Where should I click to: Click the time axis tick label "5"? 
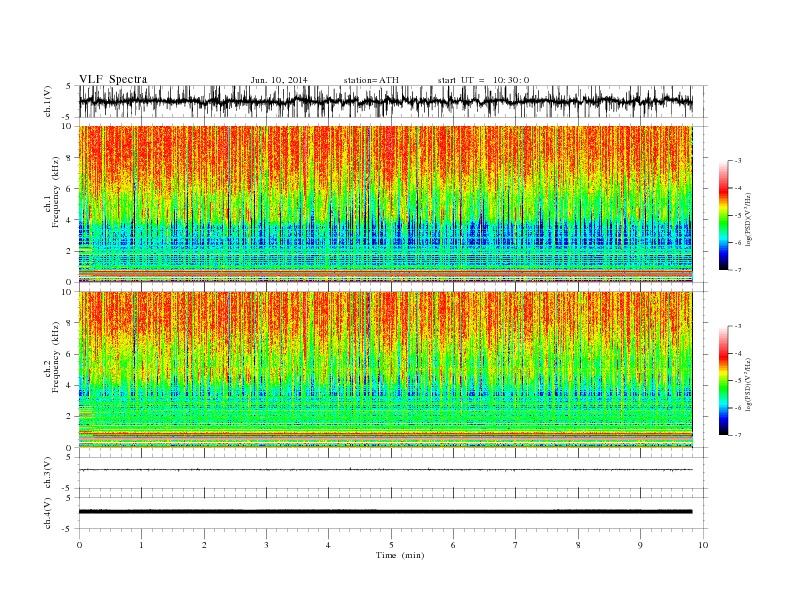(391, 545)
